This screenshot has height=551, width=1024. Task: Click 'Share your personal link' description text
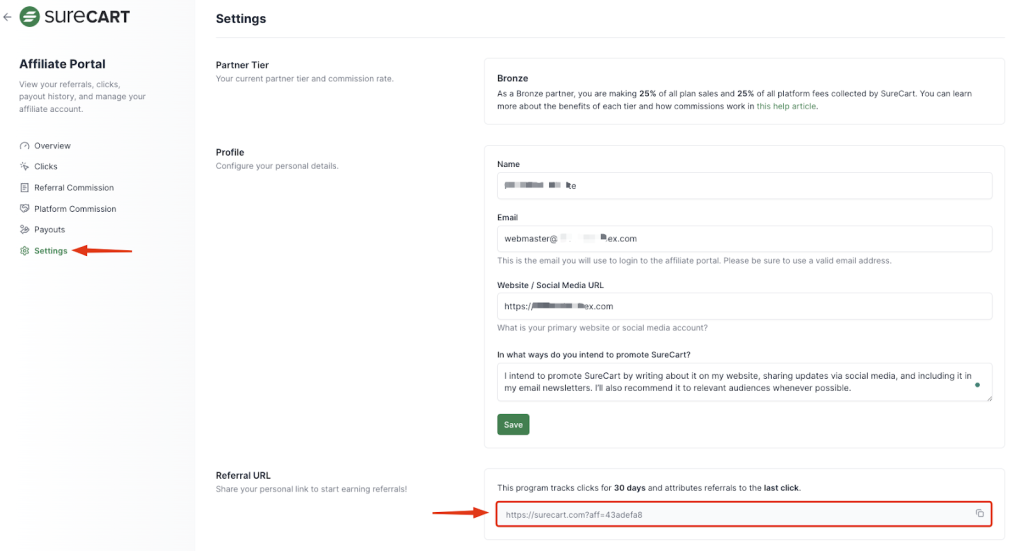(x=312, y=489)
